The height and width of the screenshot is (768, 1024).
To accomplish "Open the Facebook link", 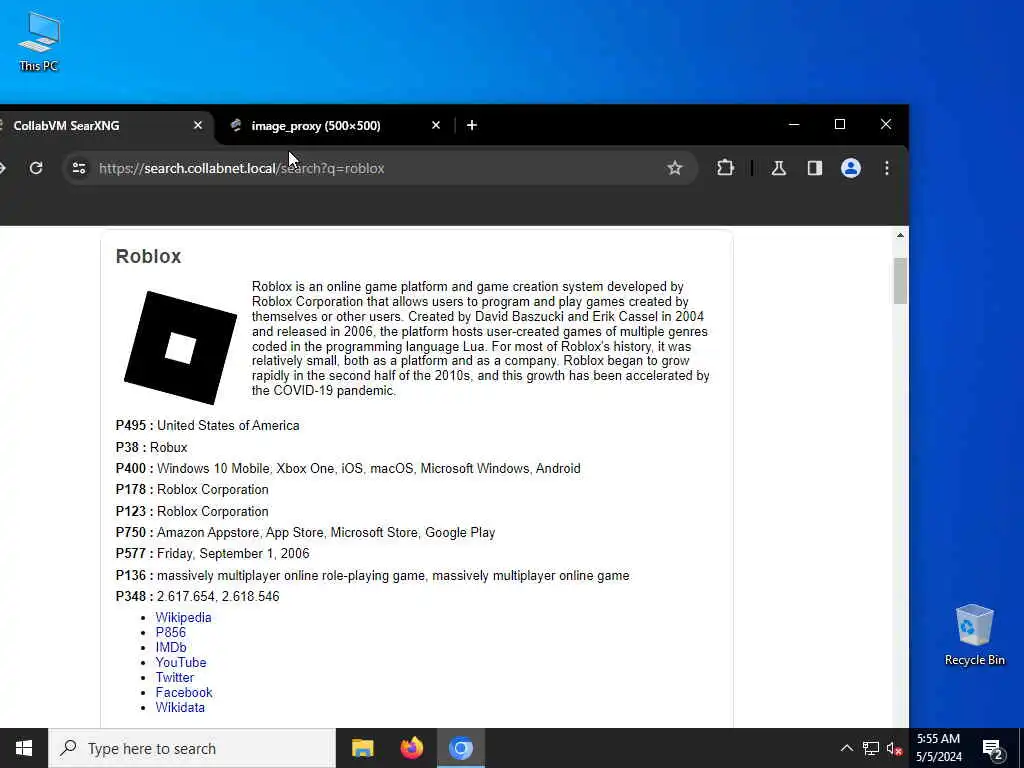I will pyautogui.click(x=184, y=692).
